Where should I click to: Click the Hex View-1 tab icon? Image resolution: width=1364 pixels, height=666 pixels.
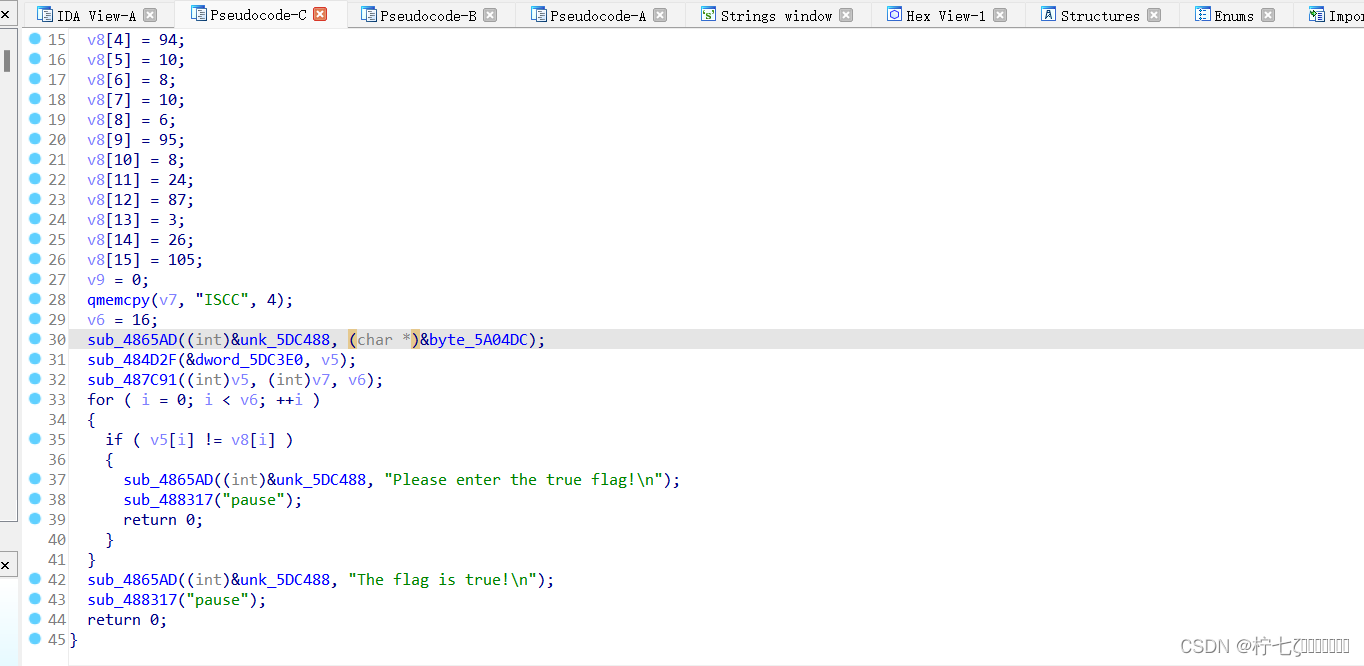893,14
